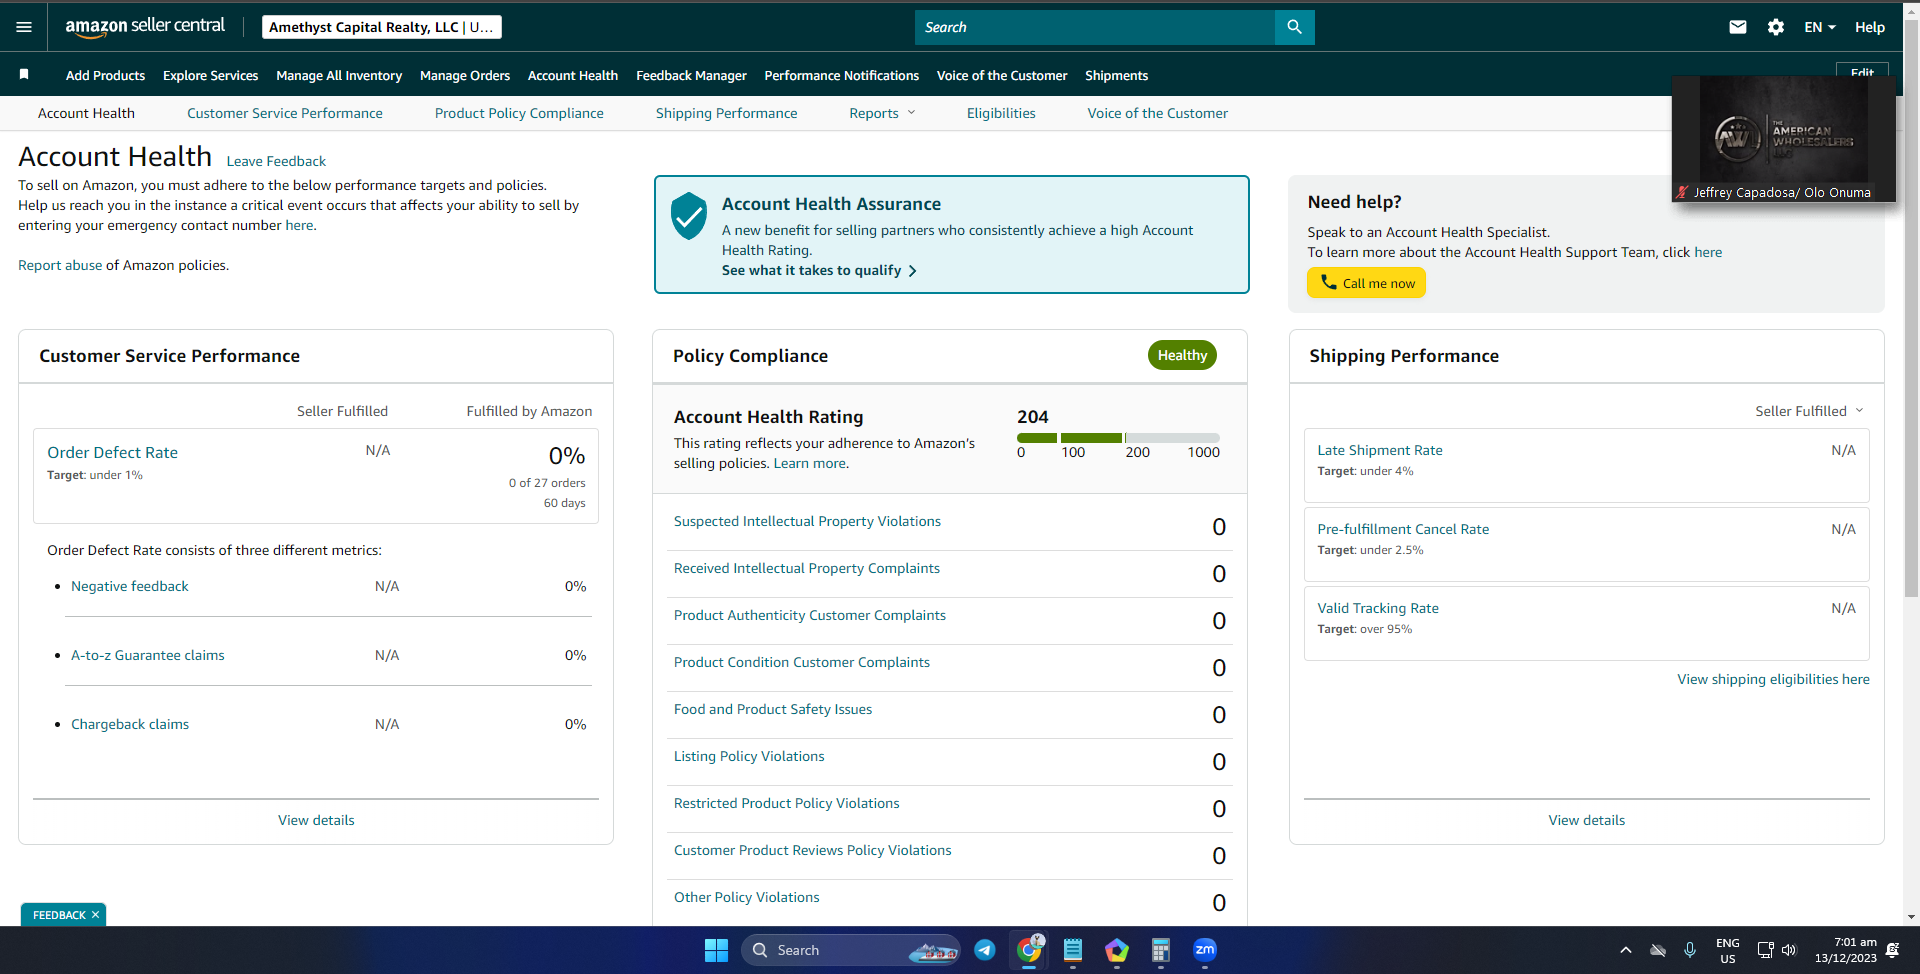1920x974 pixels.
Task: Click the Help link in header
Action: pyautogui.click(x=1870, y=27)
